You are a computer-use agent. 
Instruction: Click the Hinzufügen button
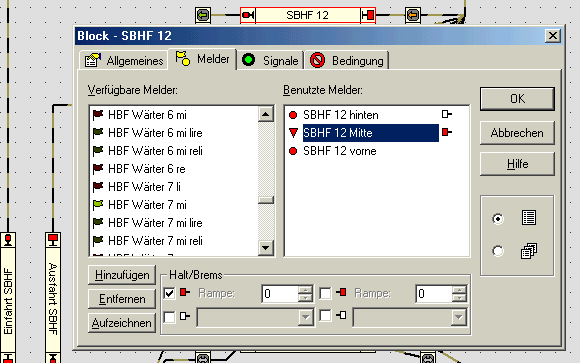click(122, 275)
